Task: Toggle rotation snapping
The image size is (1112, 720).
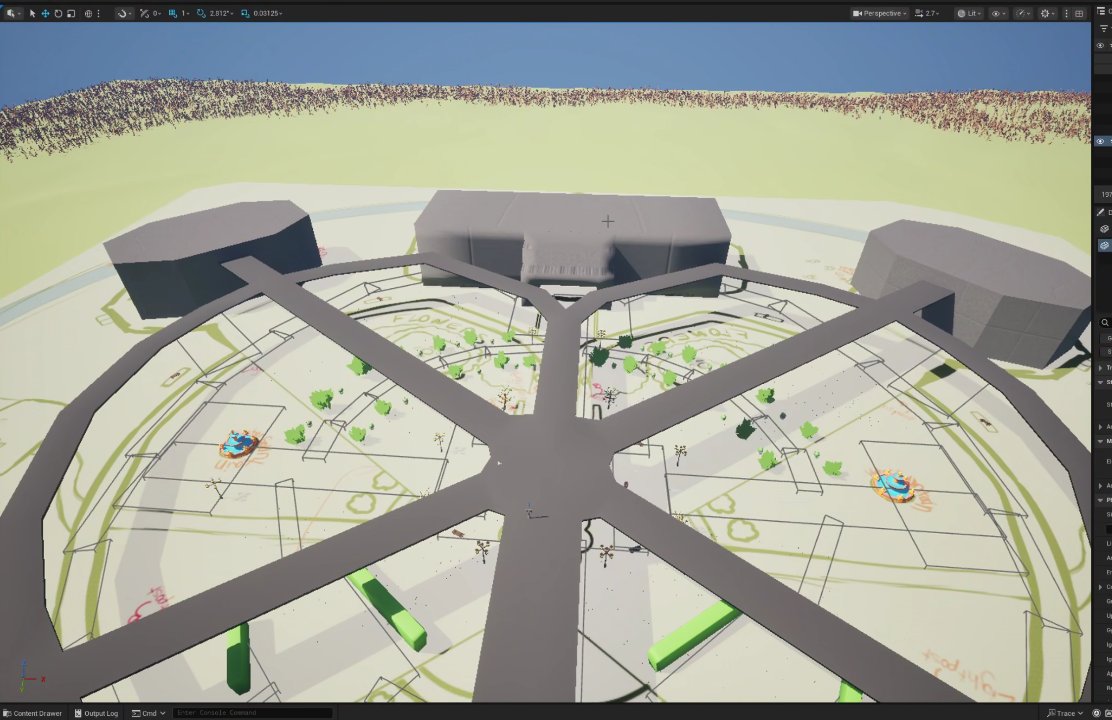Action: tap(201, 13)
